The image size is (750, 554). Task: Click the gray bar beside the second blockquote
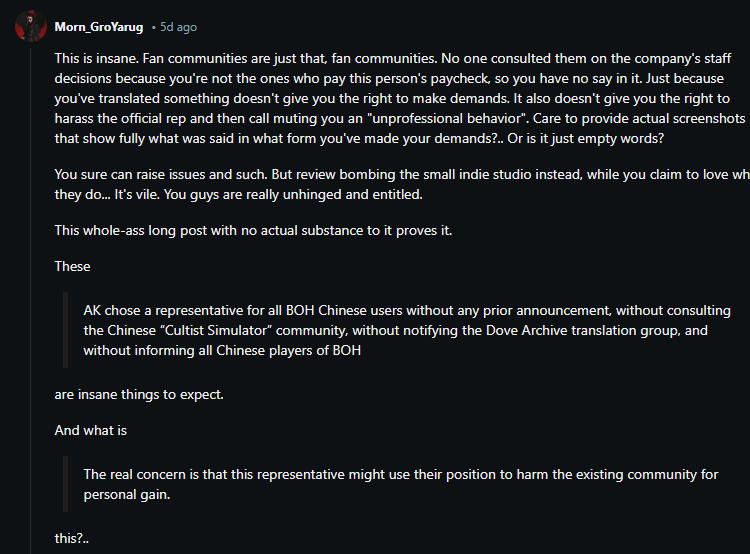click(66, 484)
